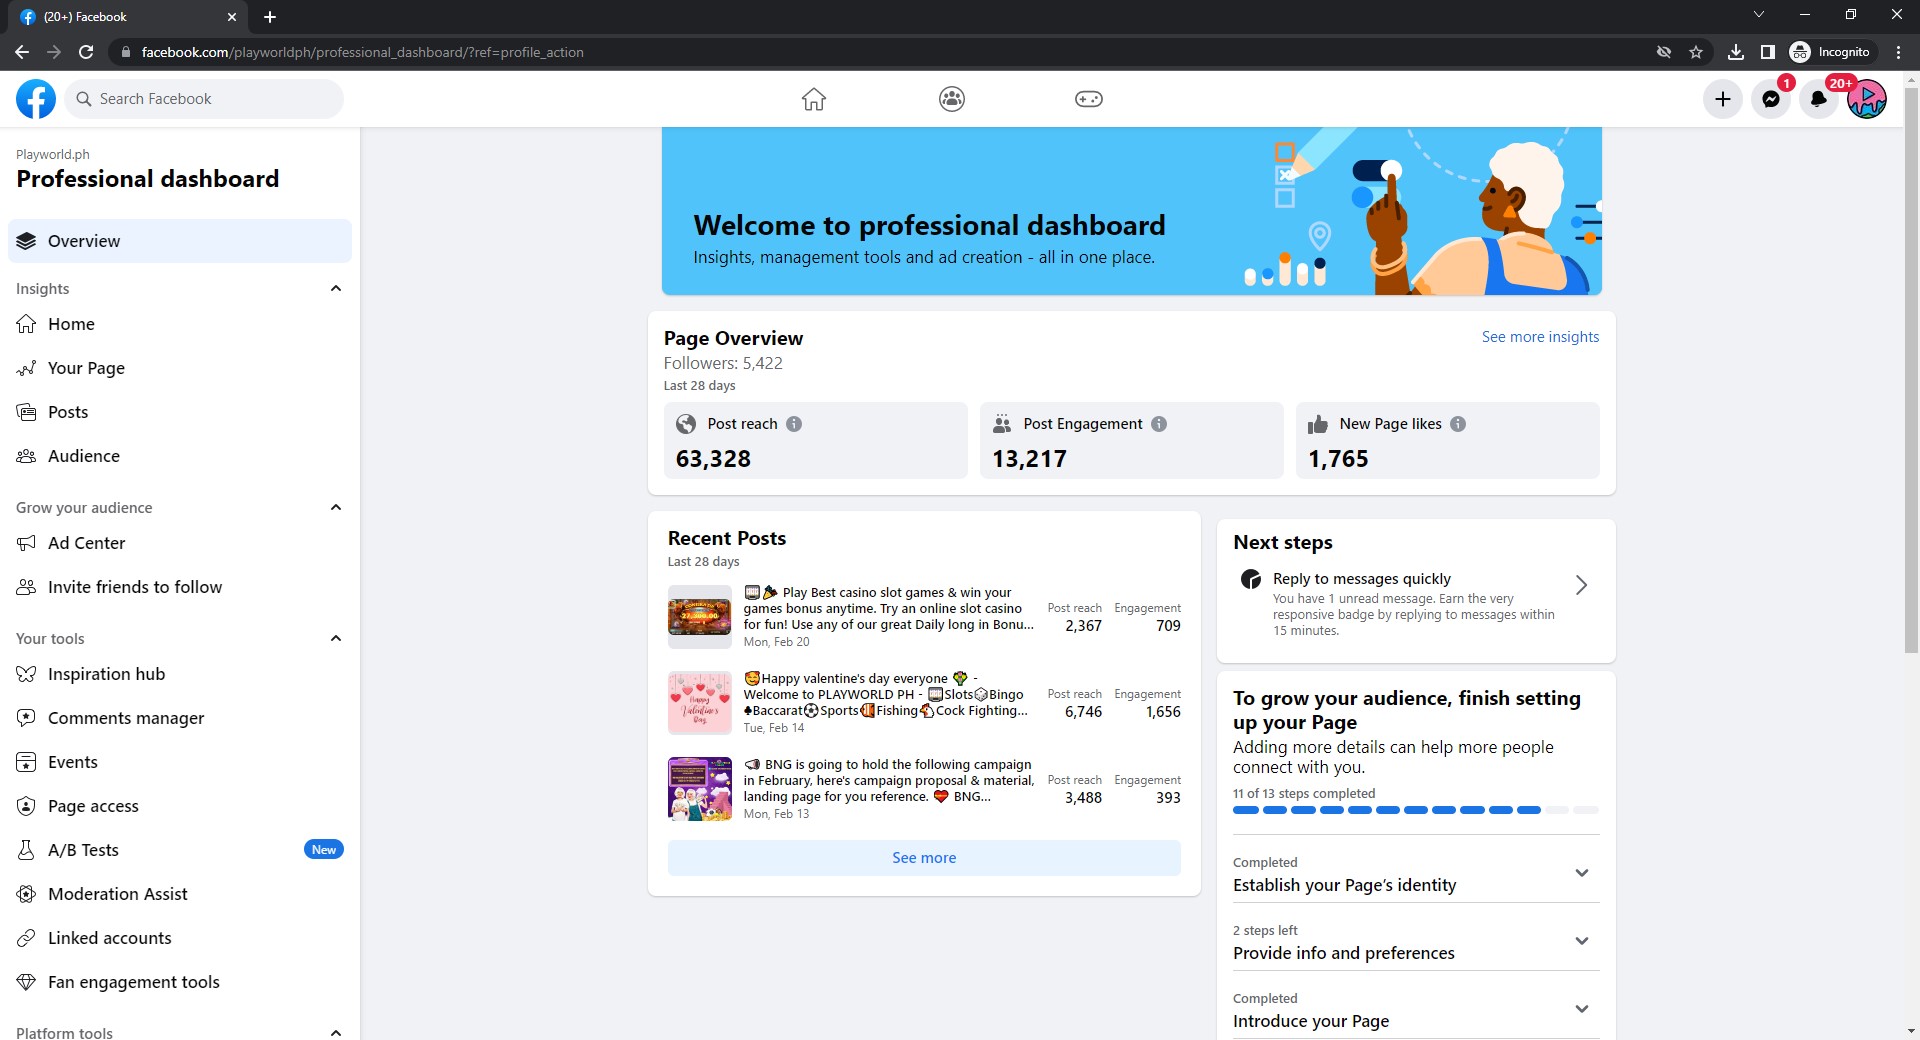Click the New Page likes value 1,765
This screenshot has height=1040, width=1920.
click(1338, 459)
